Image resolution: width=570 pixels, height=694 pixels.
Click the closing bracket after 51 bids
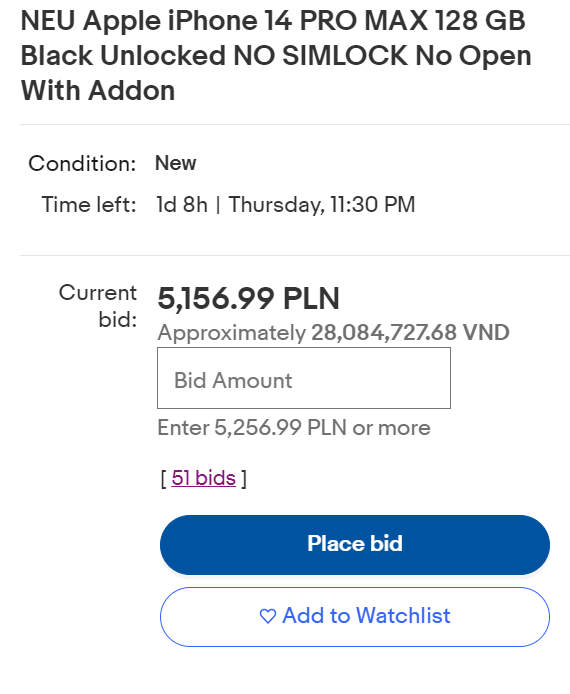pos(243,478)
